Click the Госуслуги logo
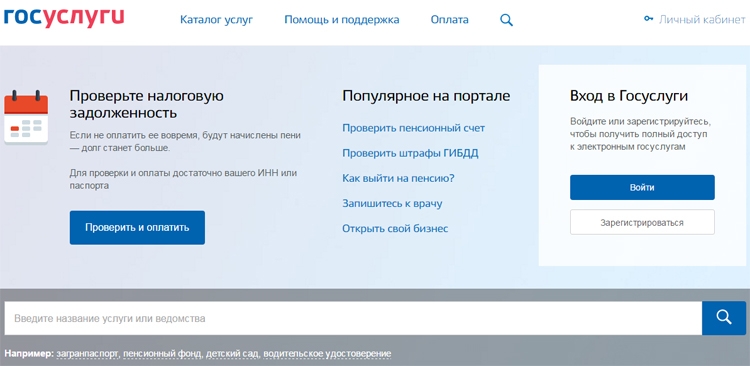Viewport: 750px width, 366px height. point(64,17)
